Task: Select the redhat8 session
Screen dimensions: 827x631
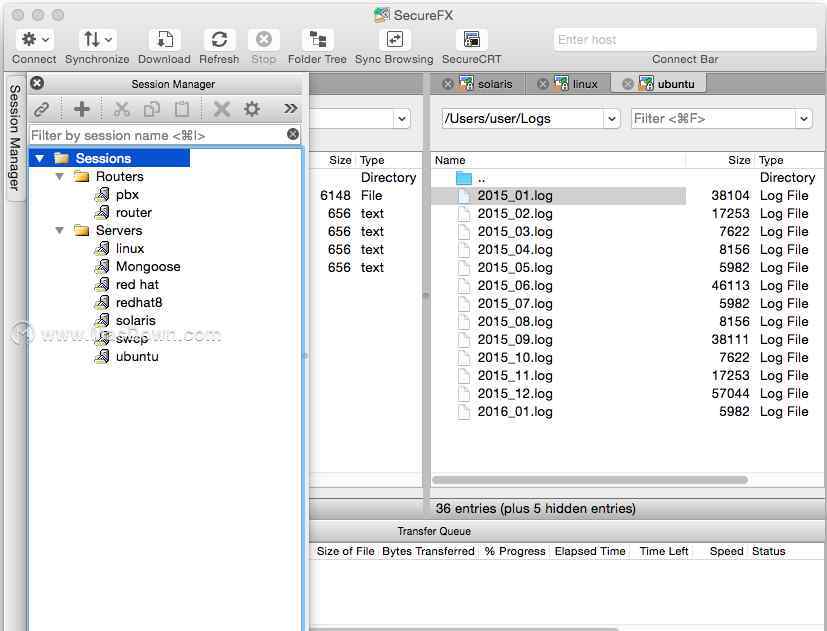Action: coord(139,302)
